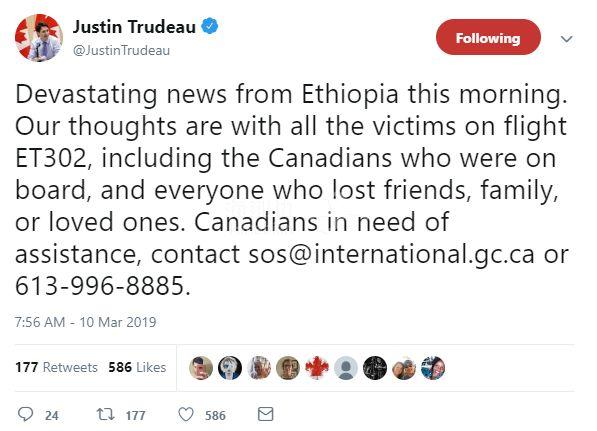Open Justin Trudeau's profile picture
This screenshot has width=597, height=431.
point(39,38)
